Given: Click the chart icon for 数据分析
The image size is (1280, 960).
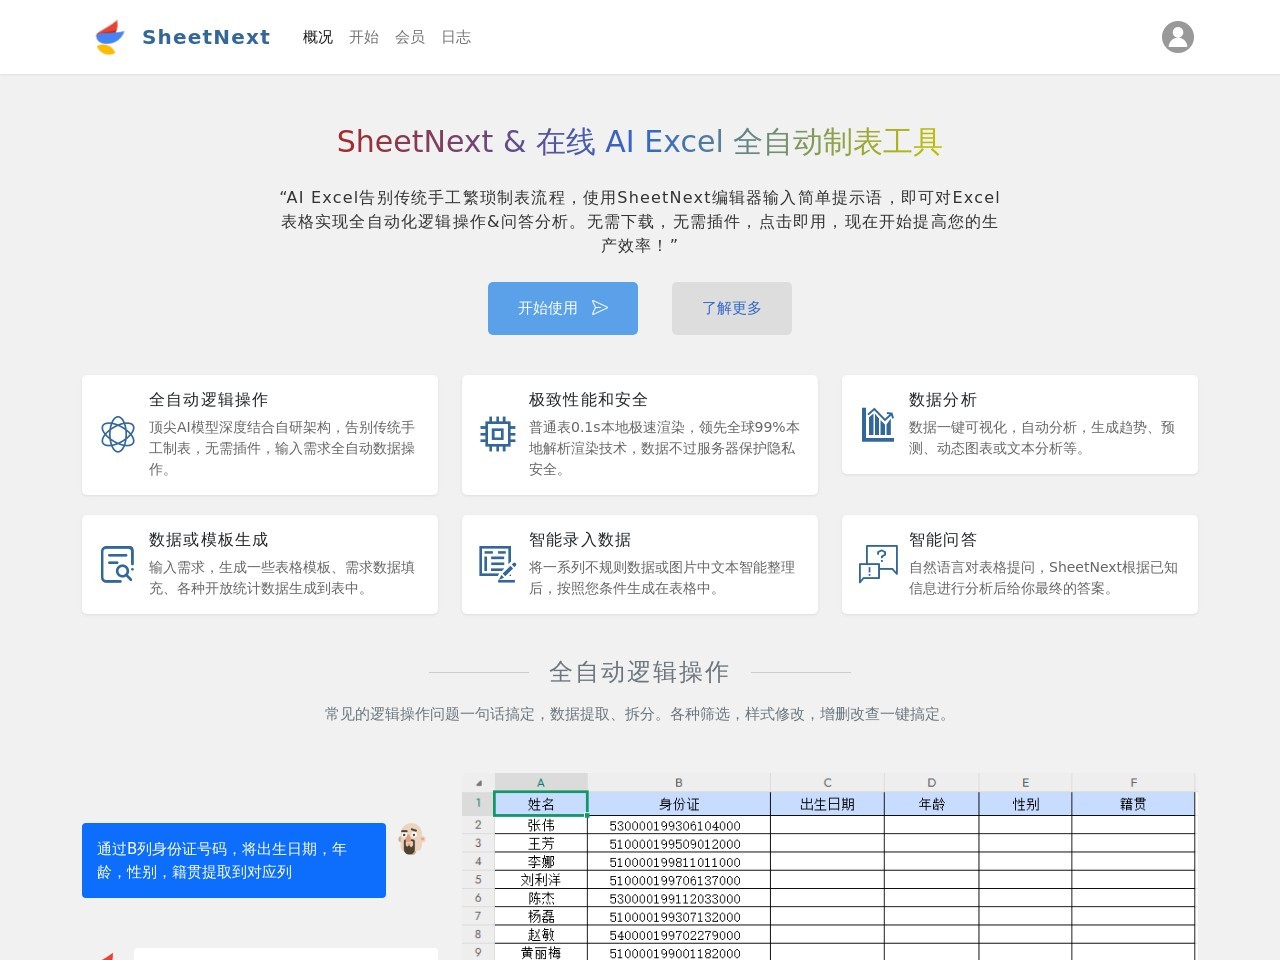Looking at the screenshot, I should tap(878, 424).
